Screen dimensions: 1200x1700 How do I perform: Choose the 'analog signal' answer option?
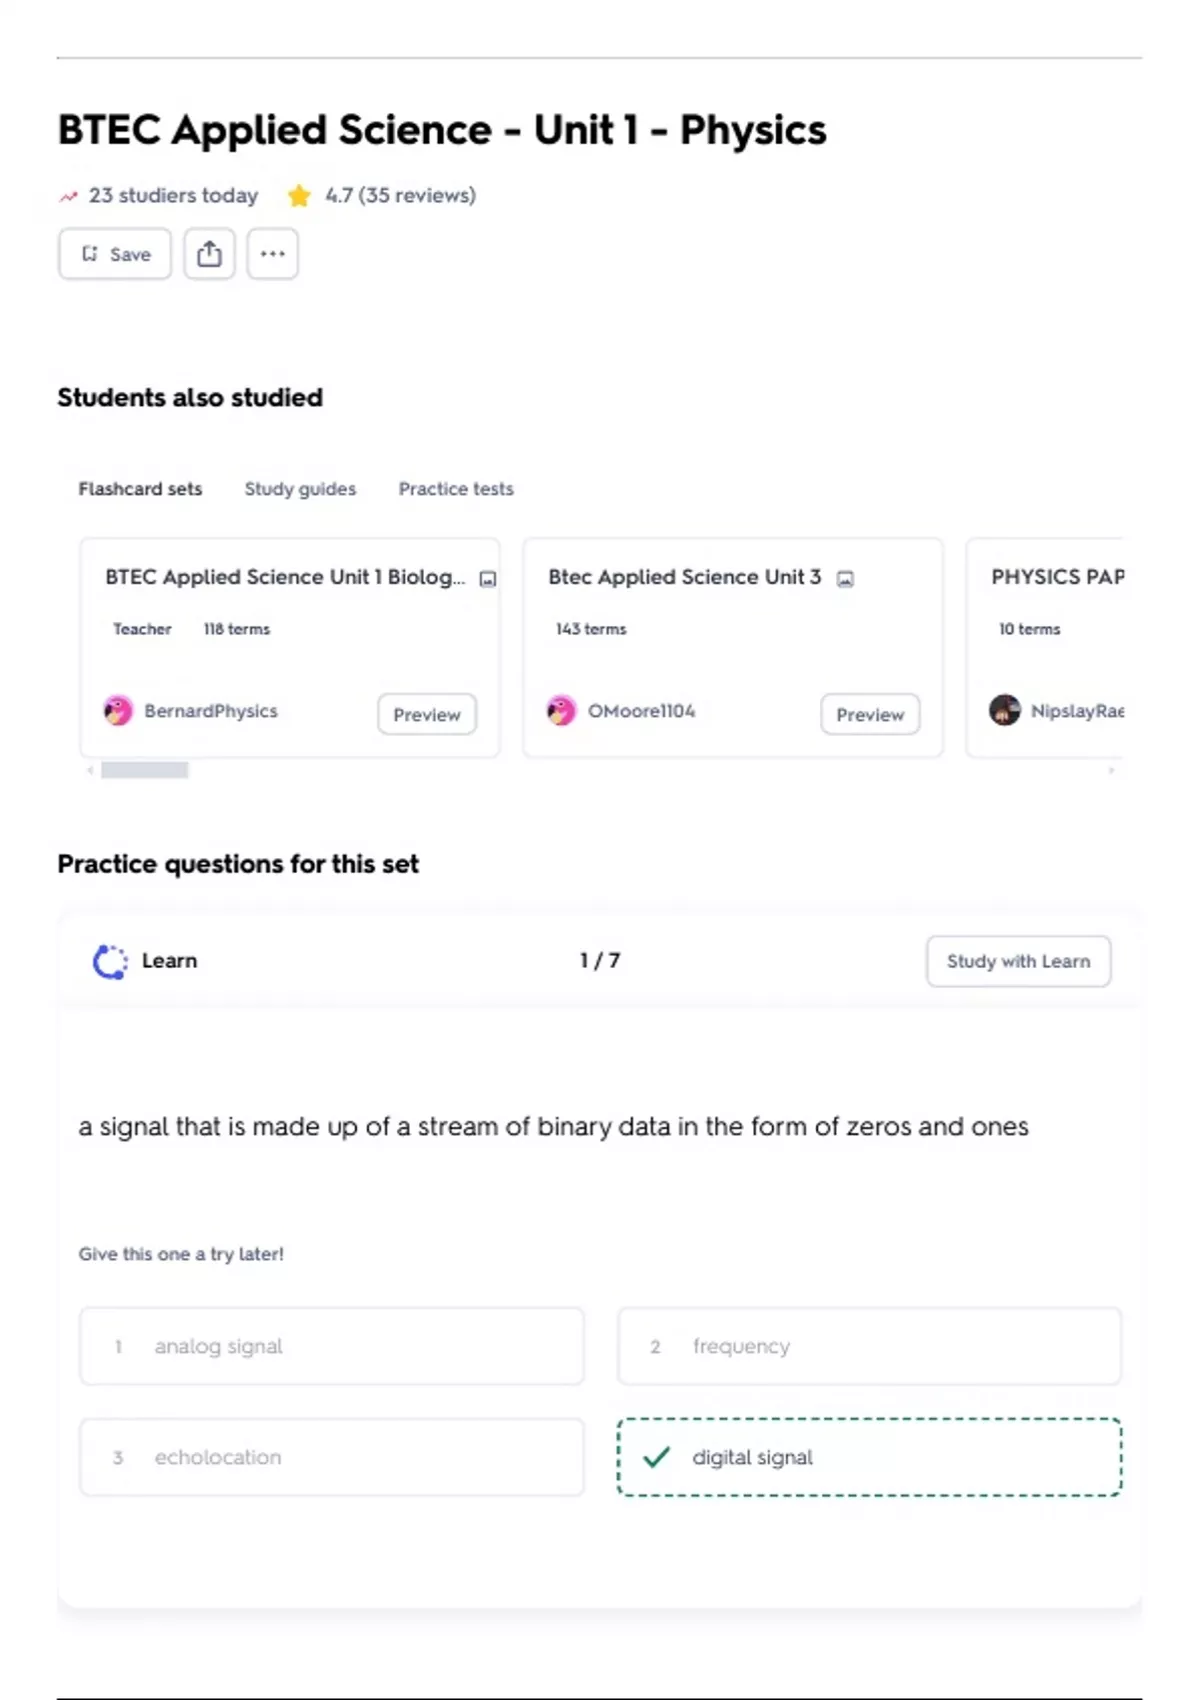coord(332,1346)
